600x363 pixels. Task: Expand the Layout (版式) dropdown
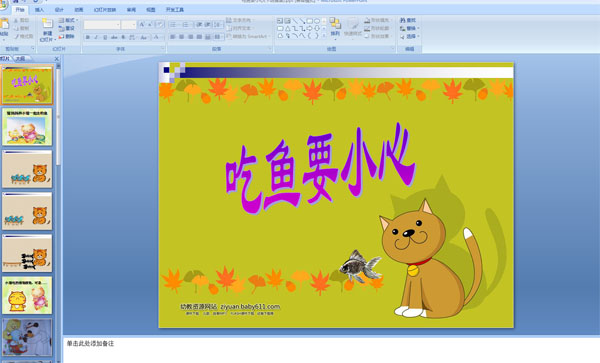(68, 20)
